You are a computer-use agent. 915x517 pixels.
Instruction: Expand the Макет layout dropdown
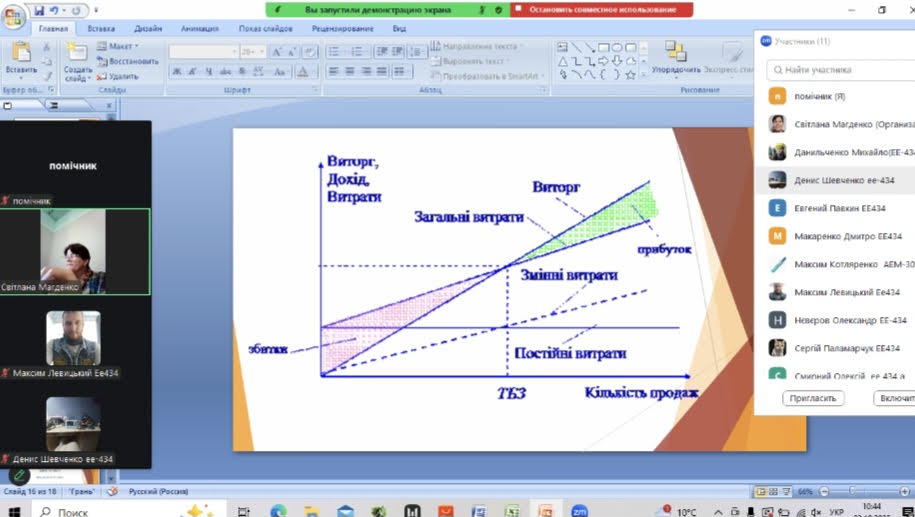click(122, 46)
